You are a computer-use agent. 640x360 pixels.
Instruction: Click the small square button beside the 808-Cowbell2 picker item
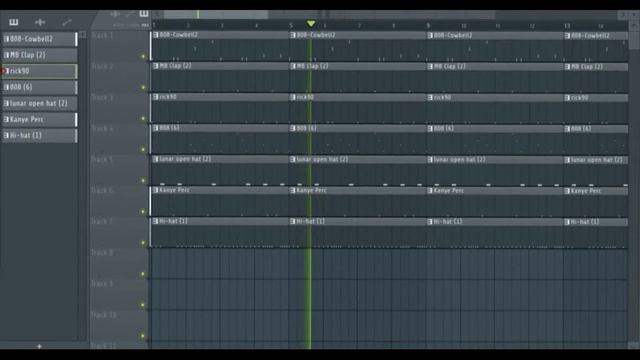(83, 35)
